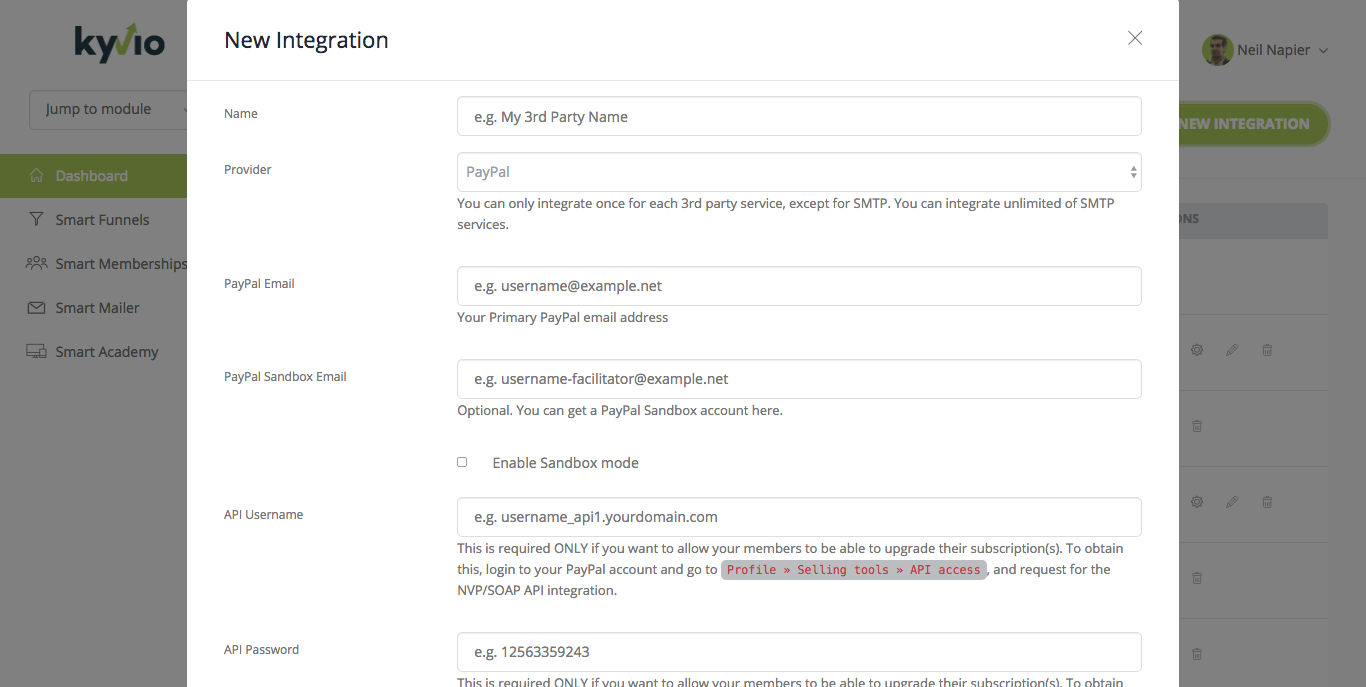This screenshot has width=1366, height=687.
Task: Click the API Username input field
Action: click(x=799, y=517)
